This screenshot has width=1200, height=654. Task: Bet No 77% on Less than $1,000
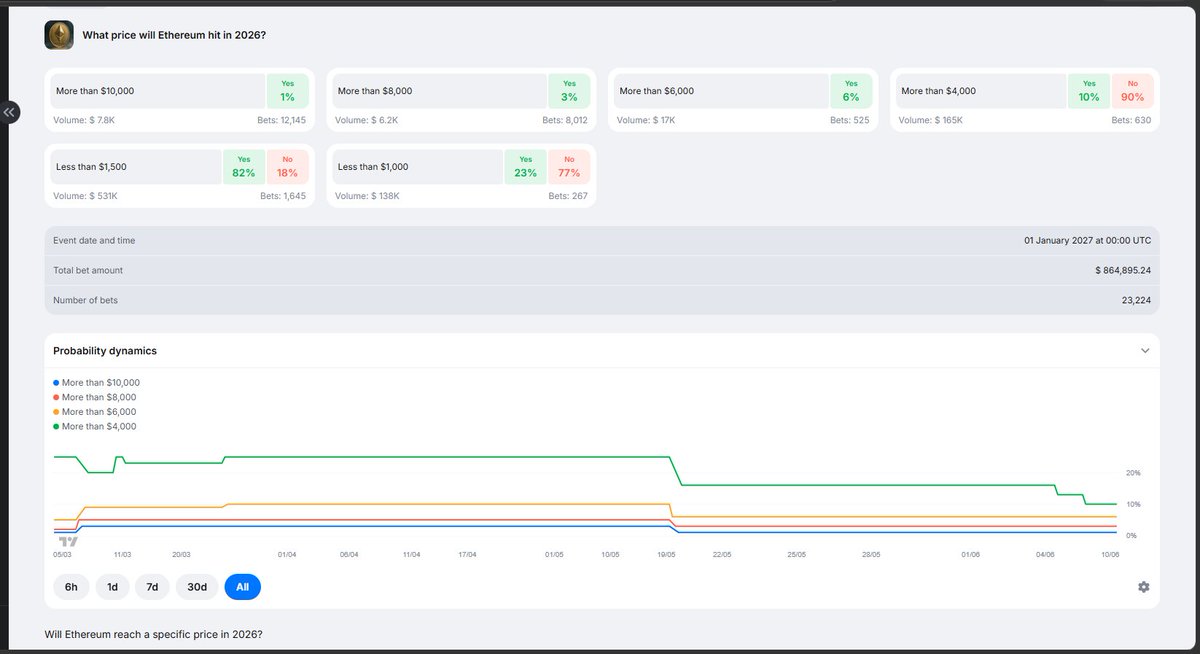click(569, 167)
